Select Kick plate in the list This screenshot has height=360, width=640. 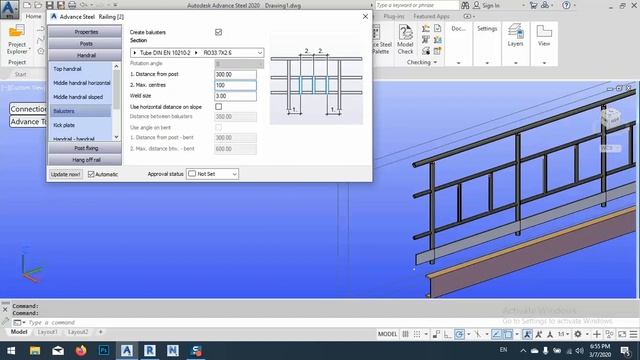point(64,125)
